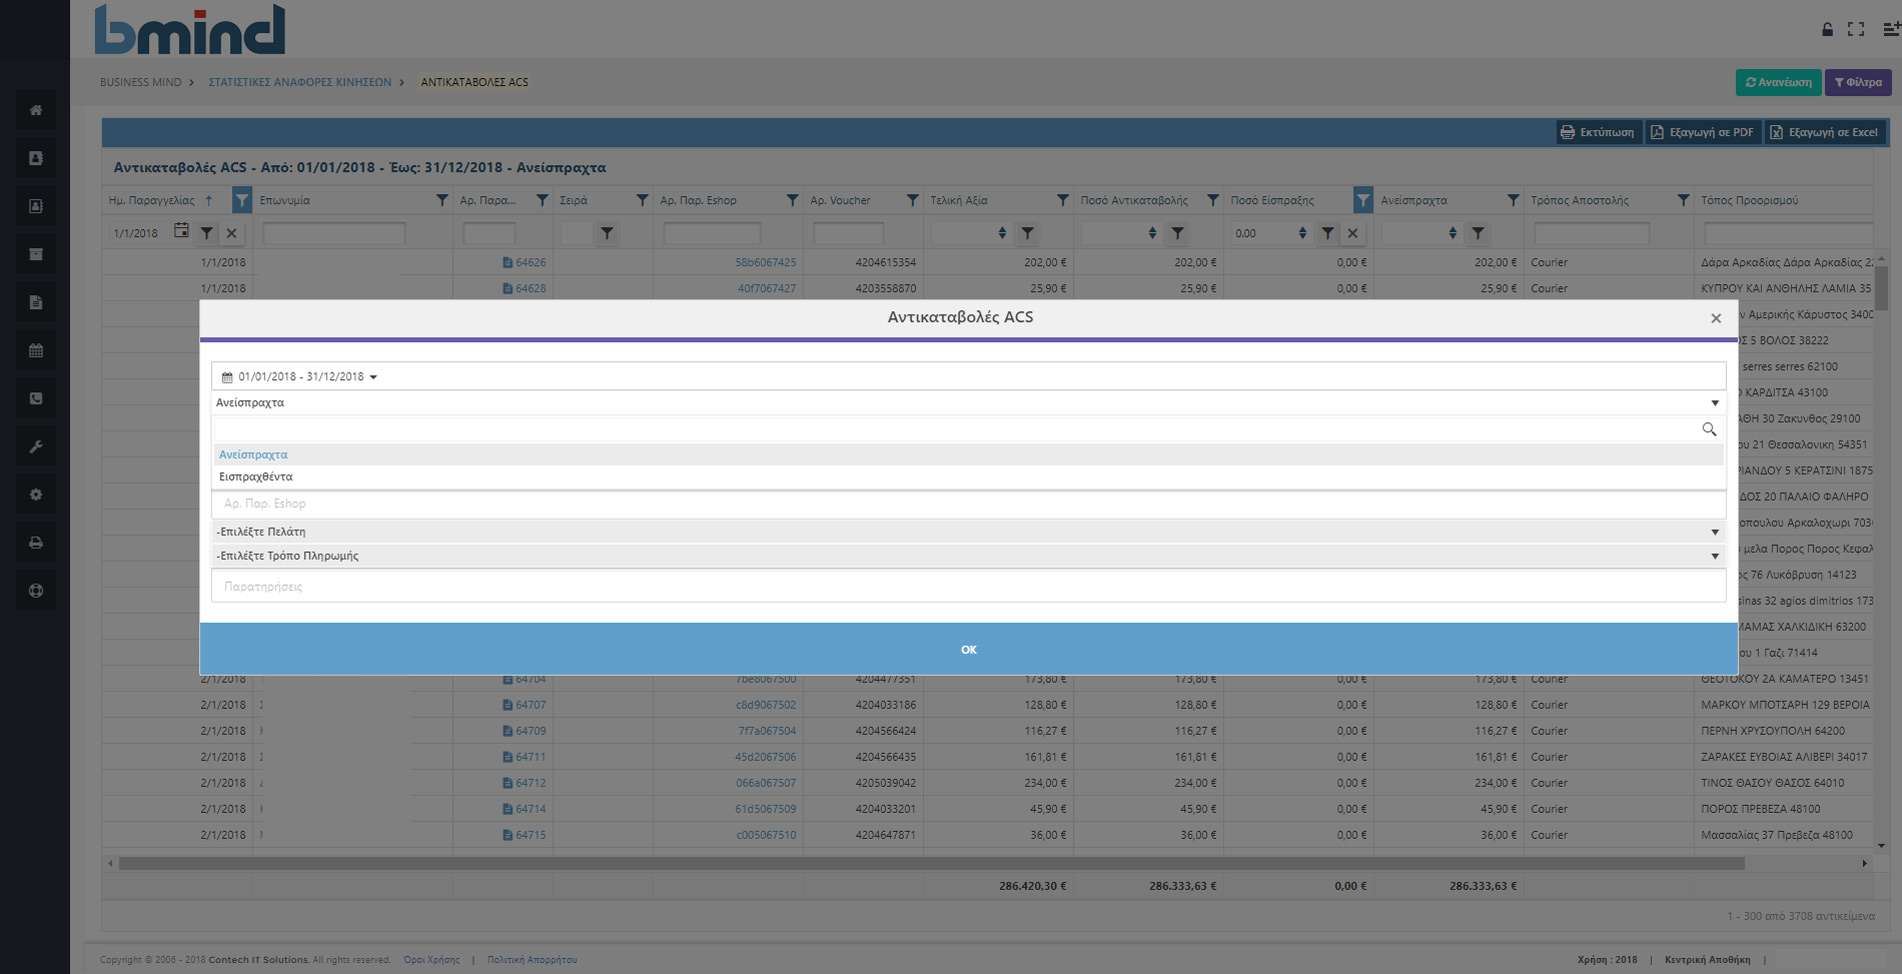The width and height of the screenshot is (1902, 974).
Task: Expand the Επιλέξτε Τρόπο Πληρωμής dropdown
Action: 968,556
